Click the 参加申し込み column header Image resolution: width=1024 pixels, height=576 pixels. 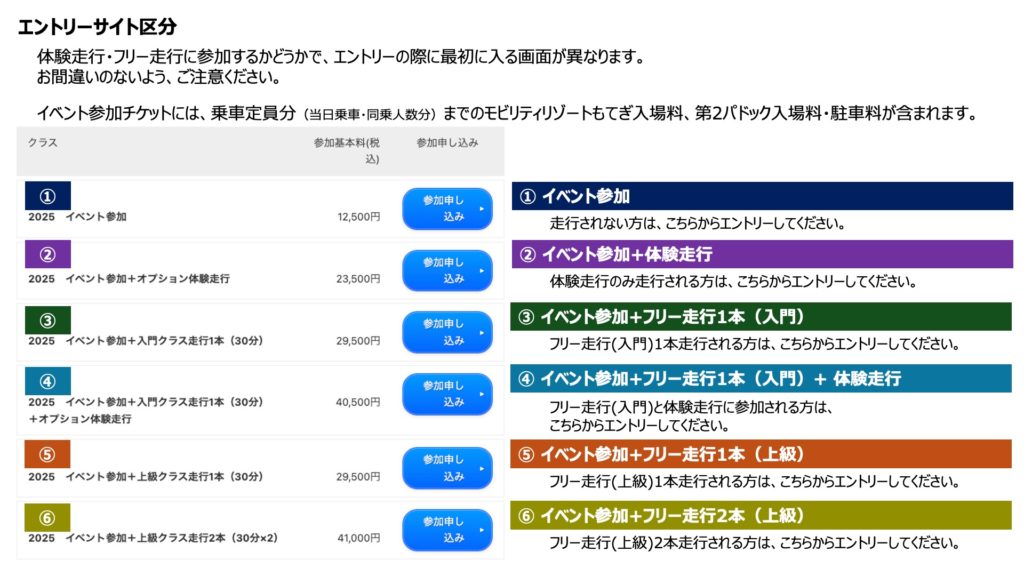[447, 143]
